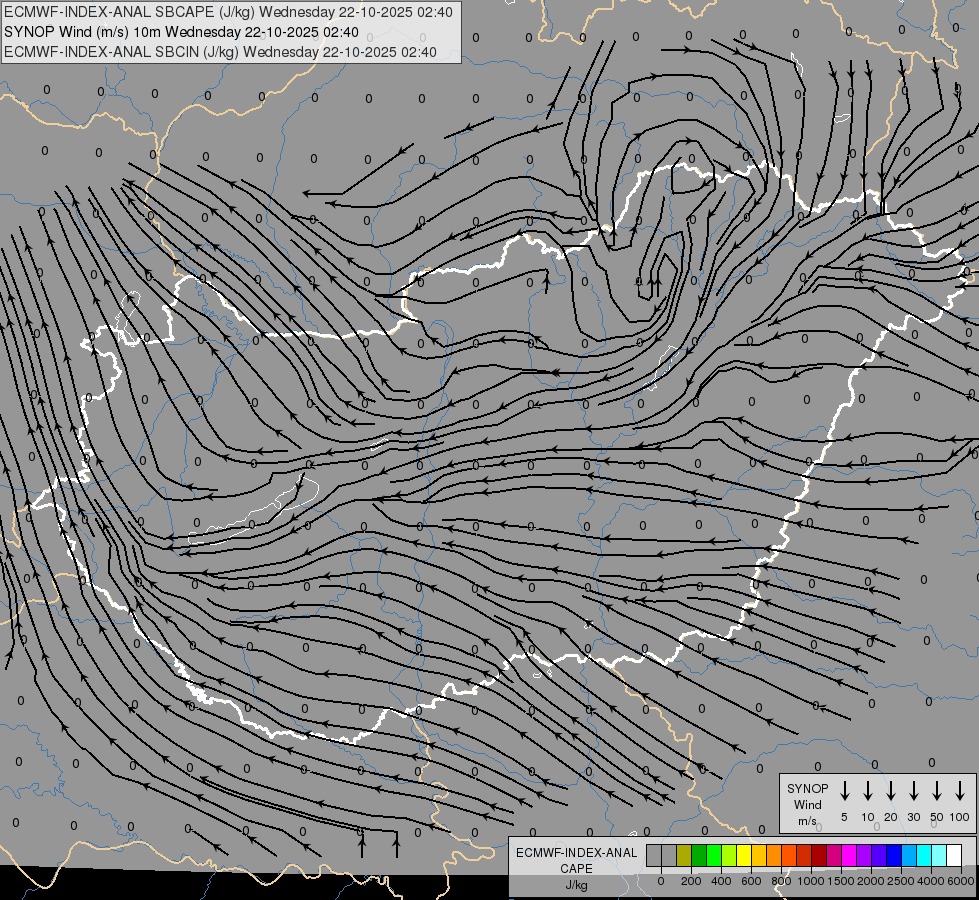This screenshot has width=979, height=900.
Task: Click the SYNOP Wind 10m title line
Action: click(181, 32)
